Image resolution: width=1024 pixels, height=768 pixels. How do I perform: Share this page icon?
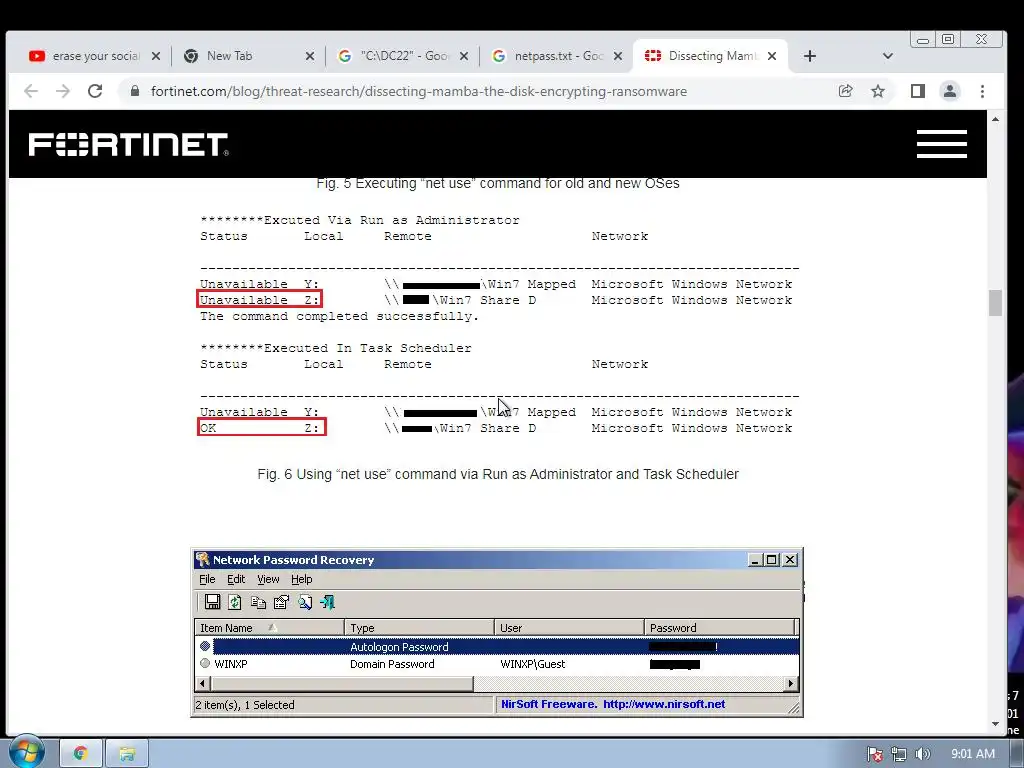click(846, 91)
